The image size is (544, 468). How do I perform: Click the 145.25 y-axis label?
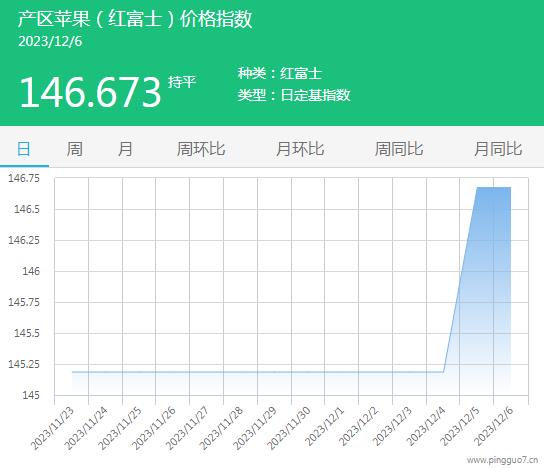[24, 364]
